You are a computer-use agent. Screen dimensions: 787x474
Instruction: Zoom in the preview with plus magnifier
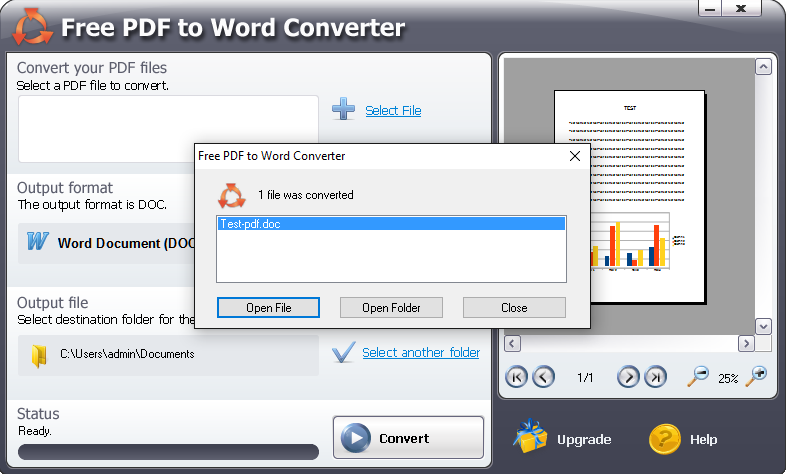point(756,376)
